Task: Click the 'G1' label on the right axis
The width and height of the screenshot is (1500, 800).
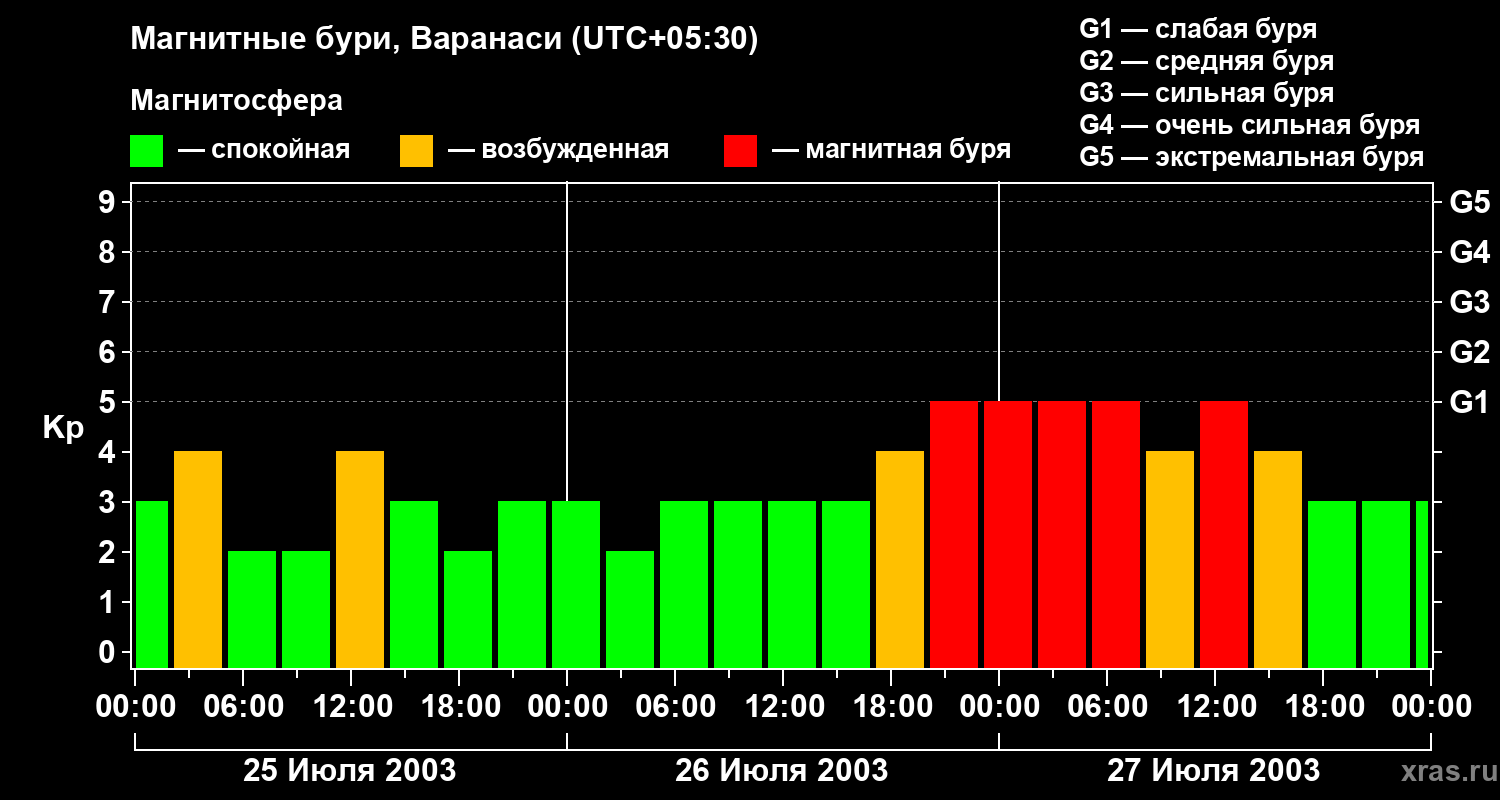Action: pyautogui.click(x=1470, y=402)
